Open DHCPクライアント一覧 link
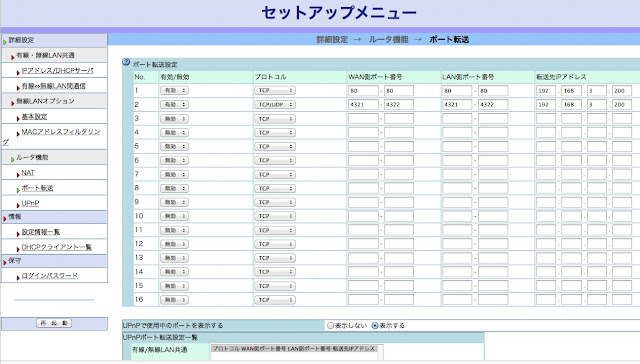This screenshot has height=364, width=640. 56,247
